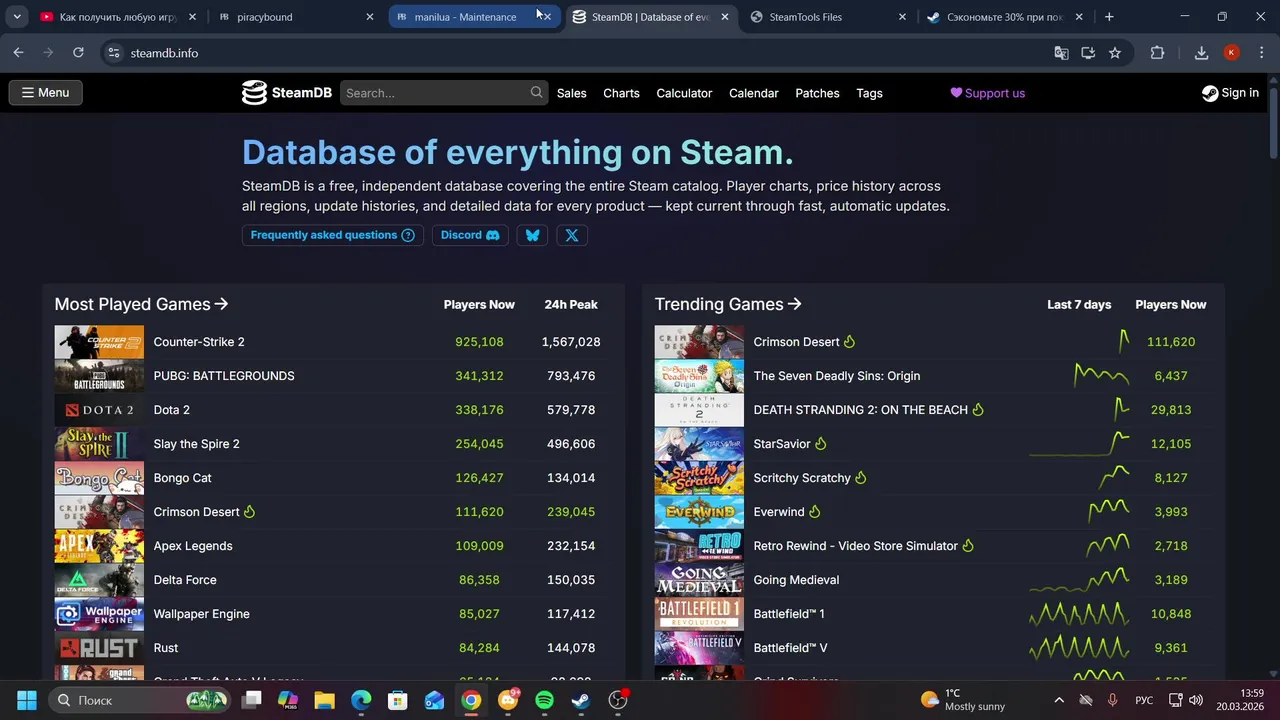Screen dimensions: 1280x720
Task: Open The Seven Deadly Sins: Origin
Action: [836, 376]
